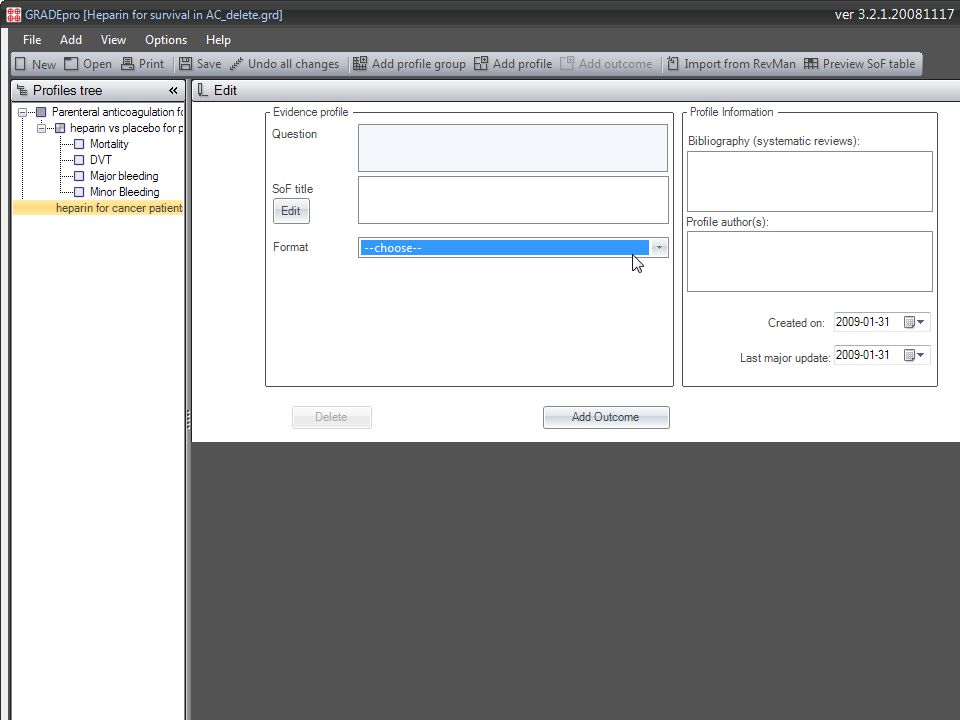Click the Add profile icon
Screen dimensions: 960x720
tap(481, 64)
